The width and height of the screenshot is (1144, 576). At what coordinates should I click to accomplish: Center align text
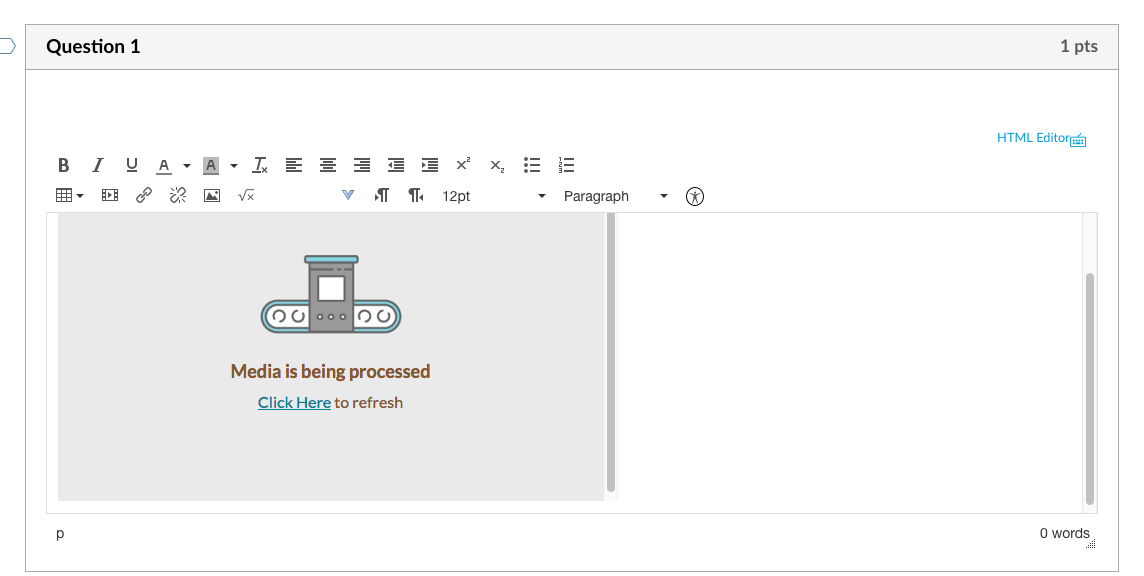(x=328, y=166)
